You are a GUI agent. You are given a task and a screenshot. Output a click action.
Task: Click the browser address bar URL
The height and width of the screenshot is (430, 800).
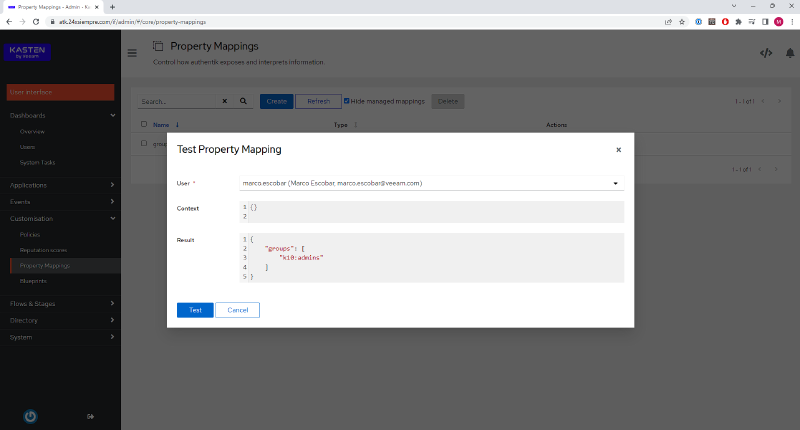pos(132,22)
